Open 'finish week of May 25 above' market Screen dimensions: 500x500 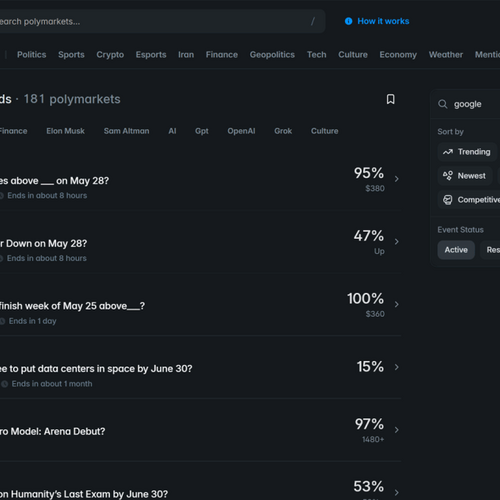click(72, 306)
